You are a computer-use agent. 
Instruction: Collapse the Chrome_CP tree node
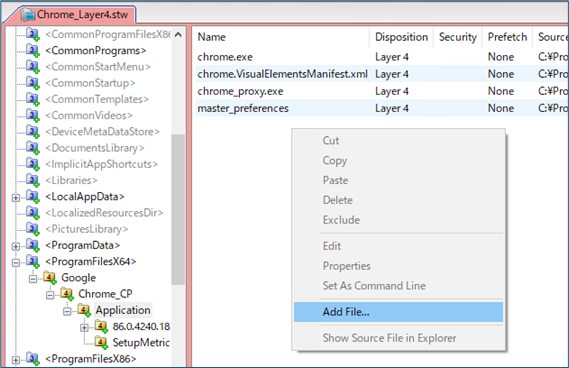50,295
